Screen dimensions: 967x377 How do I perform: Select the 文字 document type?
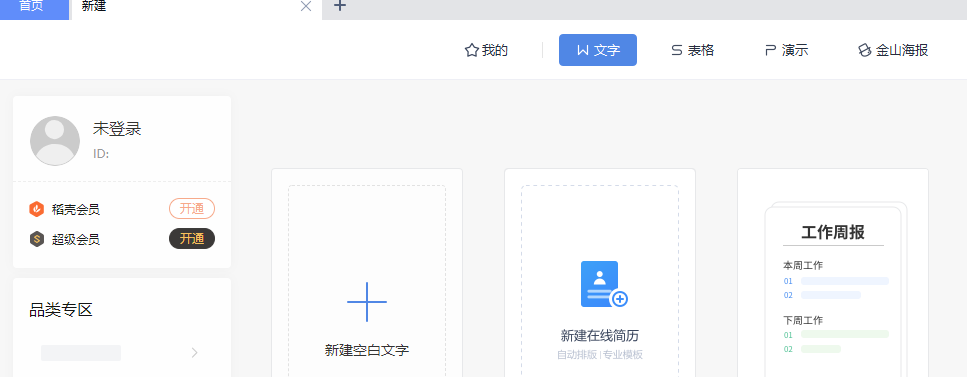pos(598,50)
